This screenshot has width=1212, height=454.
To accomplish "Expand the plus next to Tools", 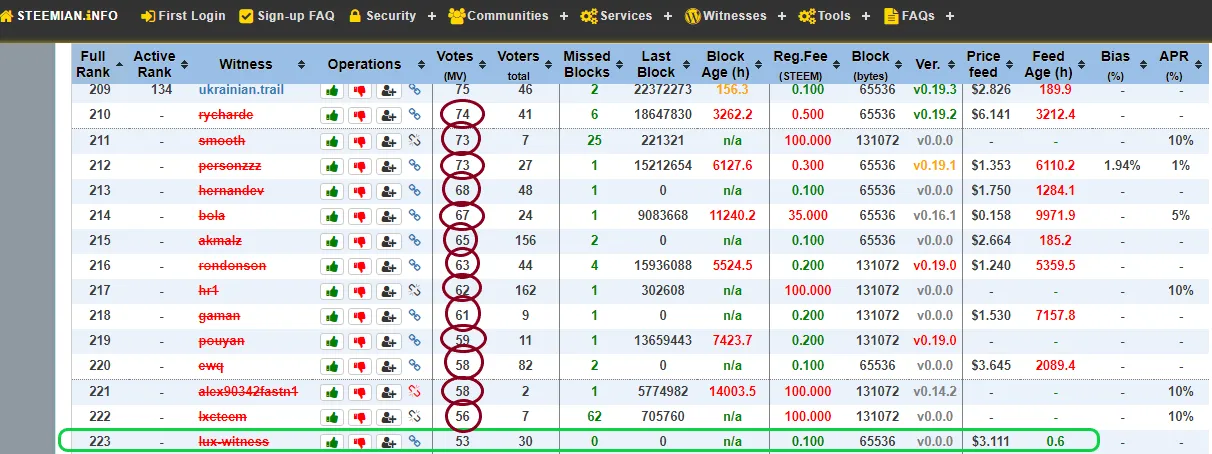I will 868,16.
